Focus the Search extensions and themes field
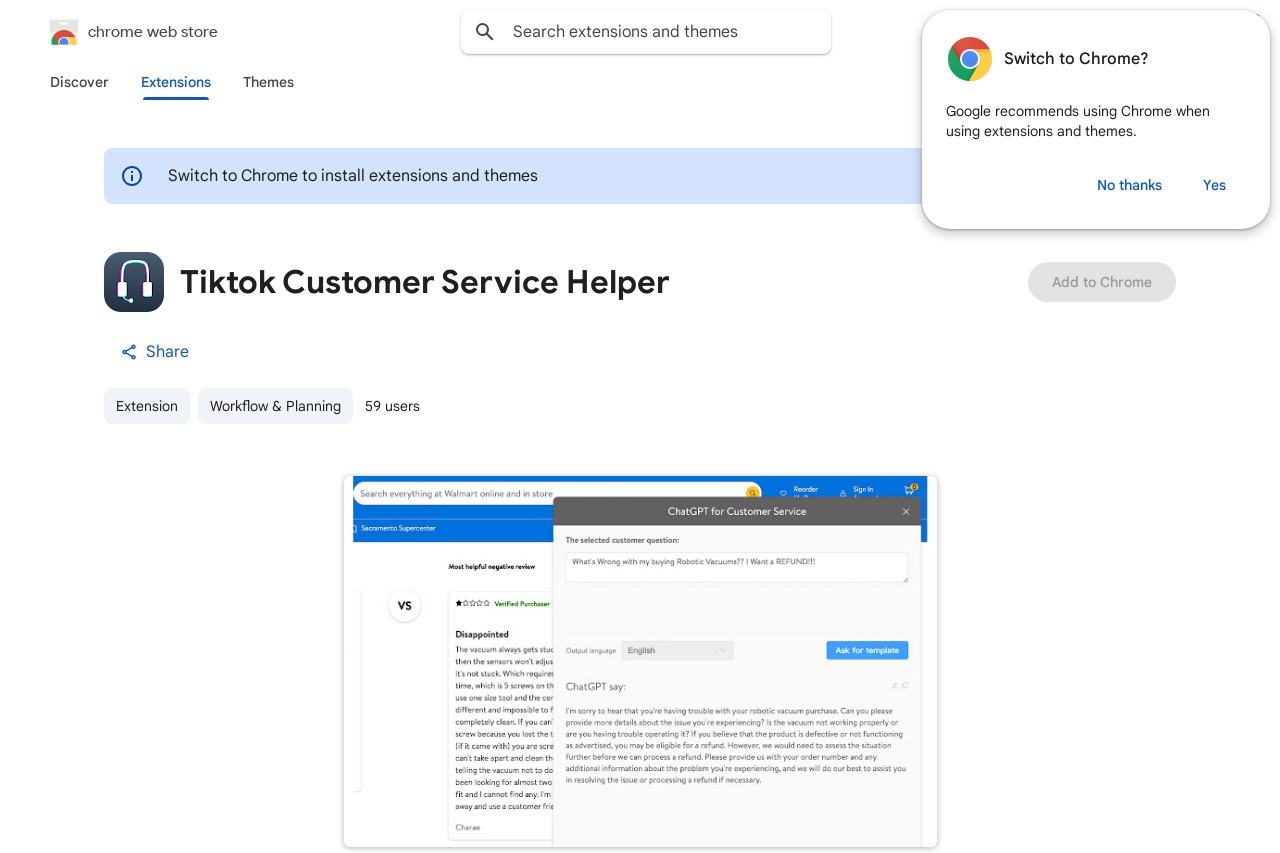The width and height of the screenshot is (1280, 853). pyautogui.click(x=646, y=32)
